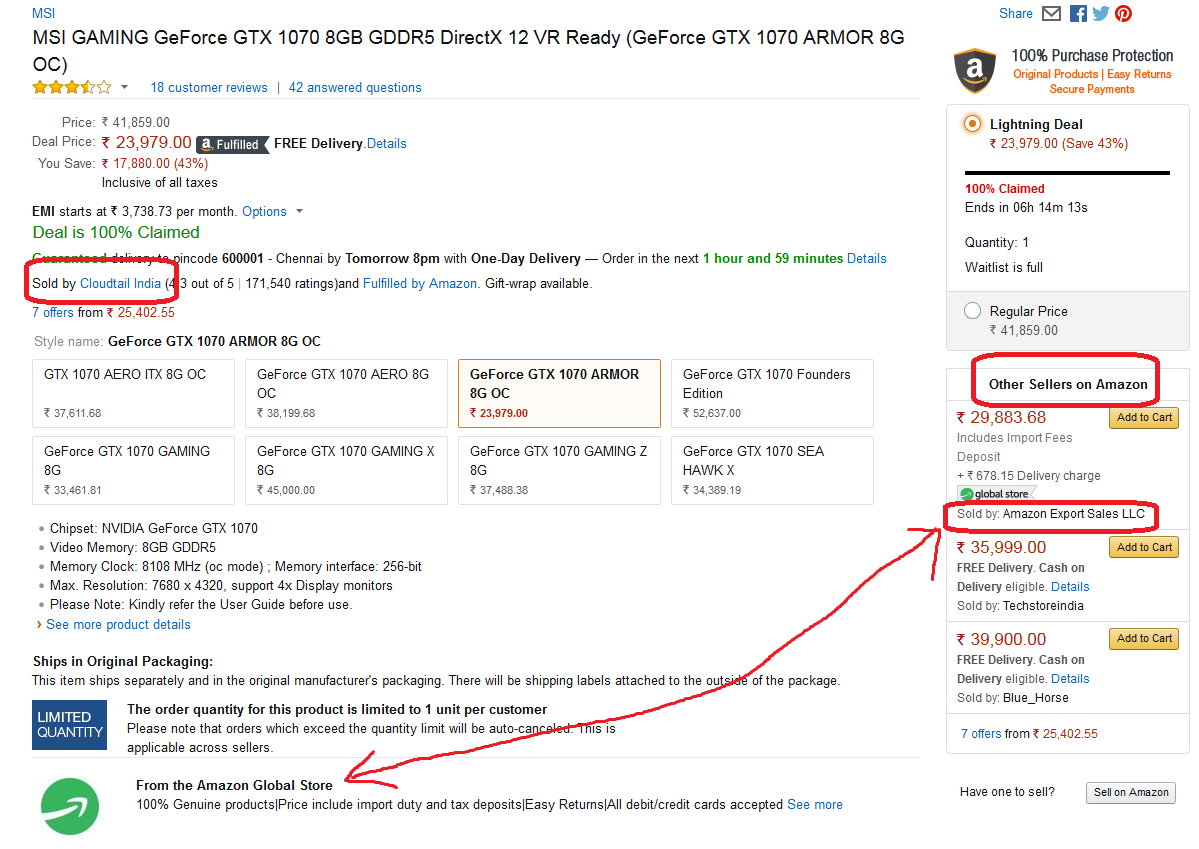This screenshot has height=849, width=1199.
Task: Select GeForce GTX 1070 GAMING 8G style
Action: pyautogui.click(x=133, y=470)
